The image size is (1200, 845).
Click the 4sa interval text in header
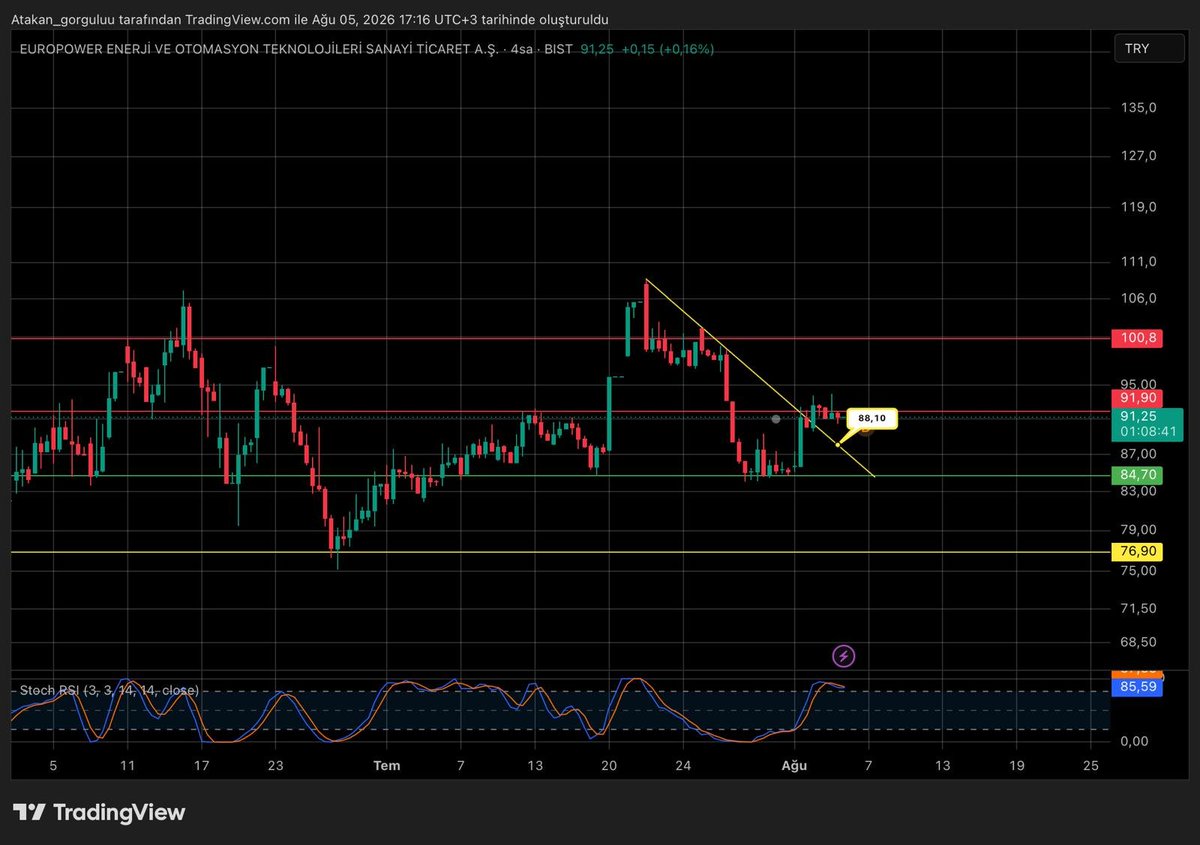point(521,49)
